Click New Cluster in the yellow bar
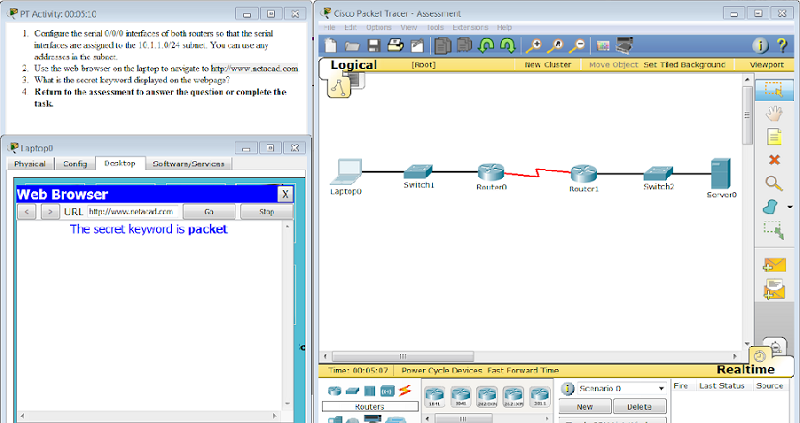The image size is (800, 423). coord(547,65)
